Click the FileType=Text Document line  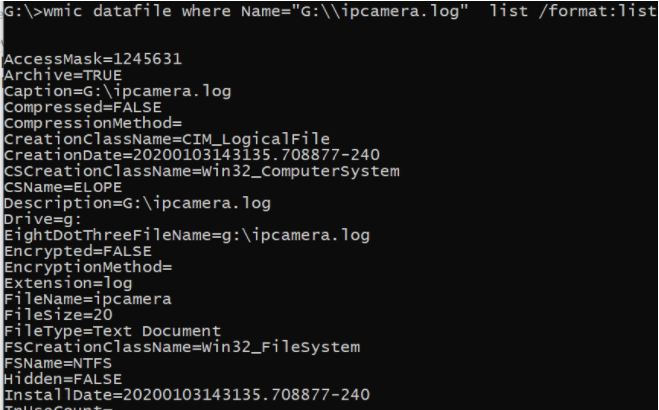tap(112, 331)
